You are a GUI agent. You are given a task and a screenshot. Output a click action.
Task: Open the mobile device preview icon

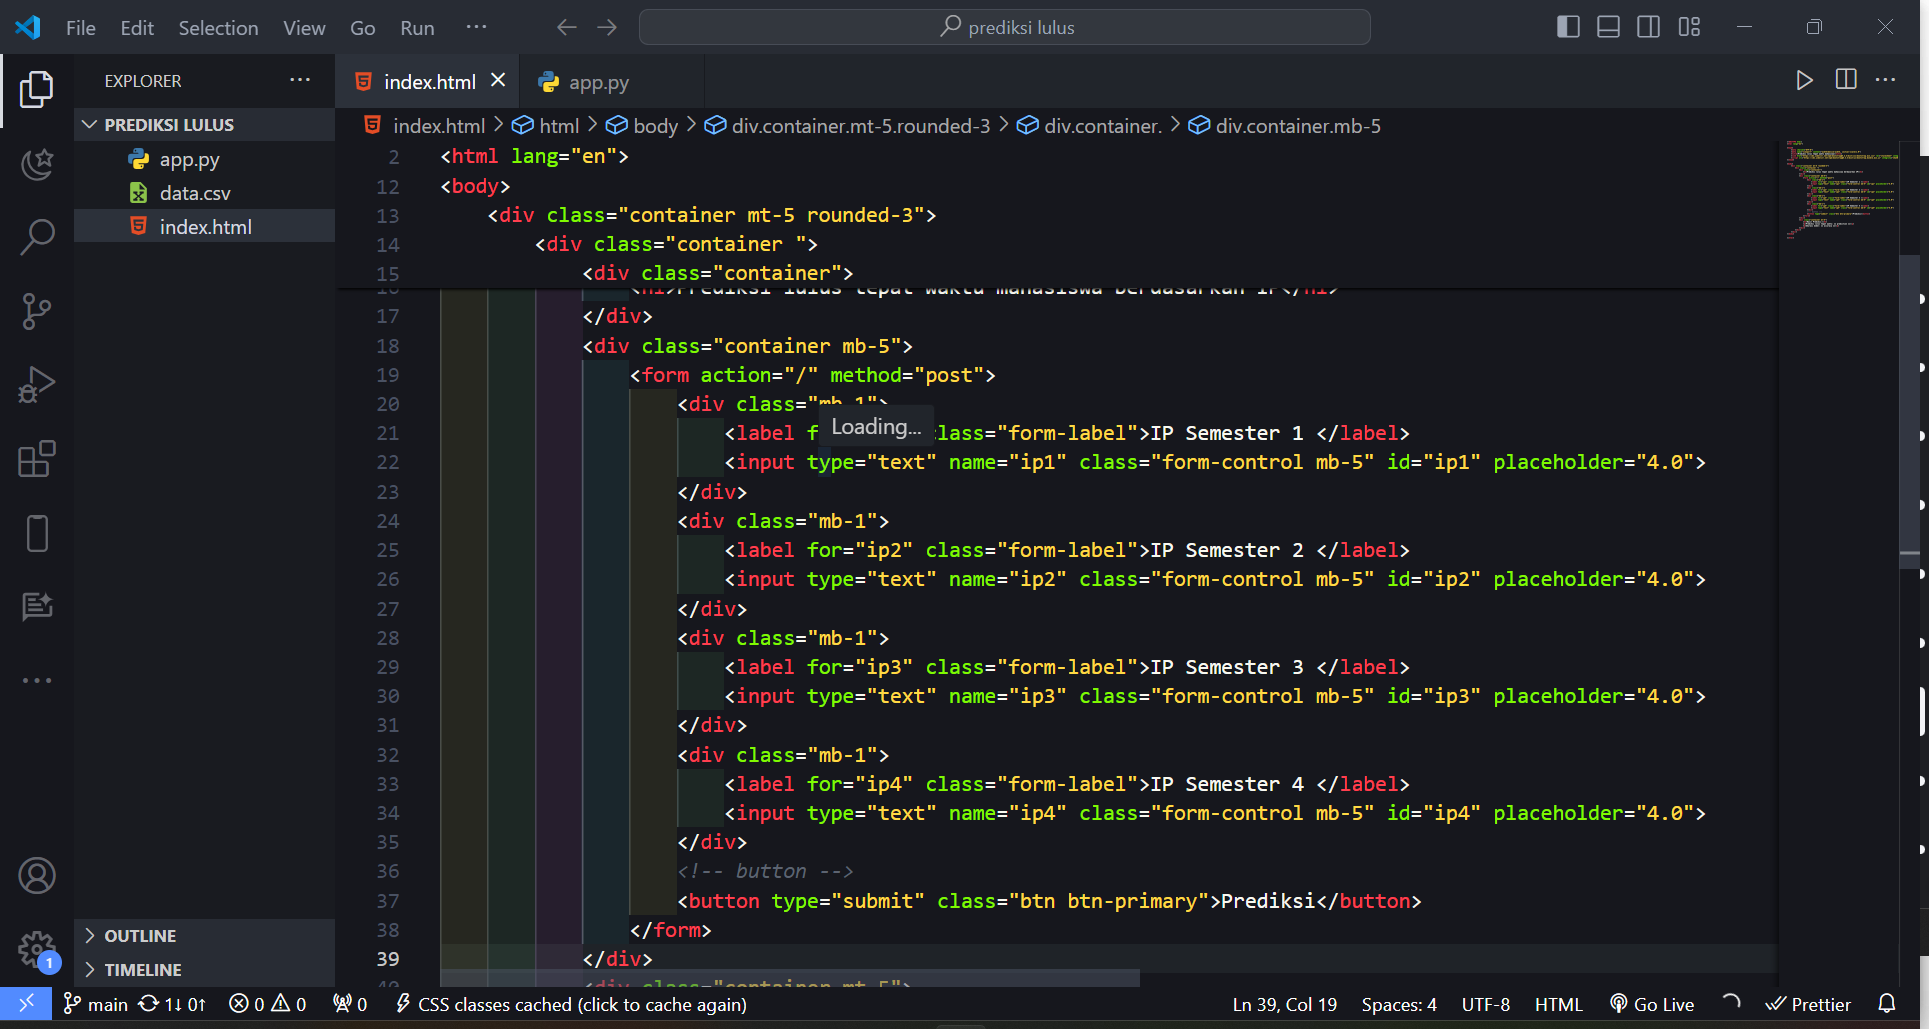click(37, 533)
